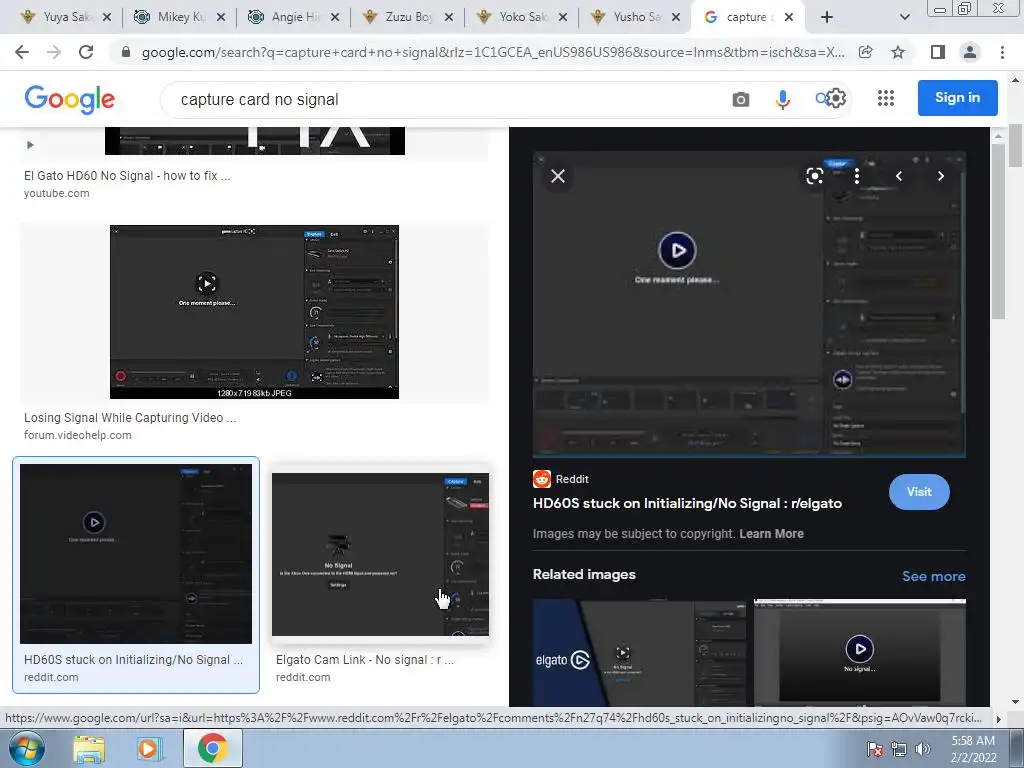The height and width of the screenshot is (768, 1024).
Task: Open the tab search dropdown
Action: [904, 17]
